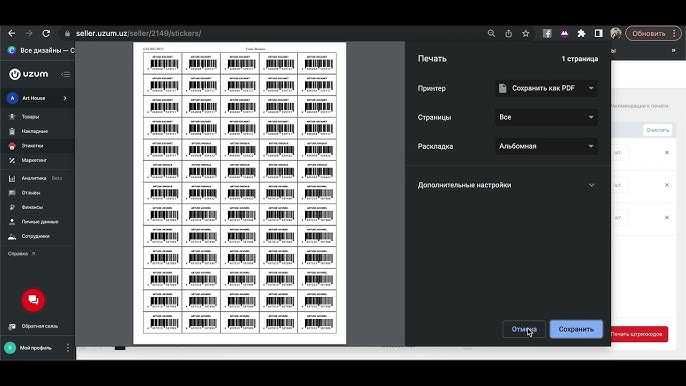Remove the first barcode list row
This screenshot has height=386, width=686.
667,153
